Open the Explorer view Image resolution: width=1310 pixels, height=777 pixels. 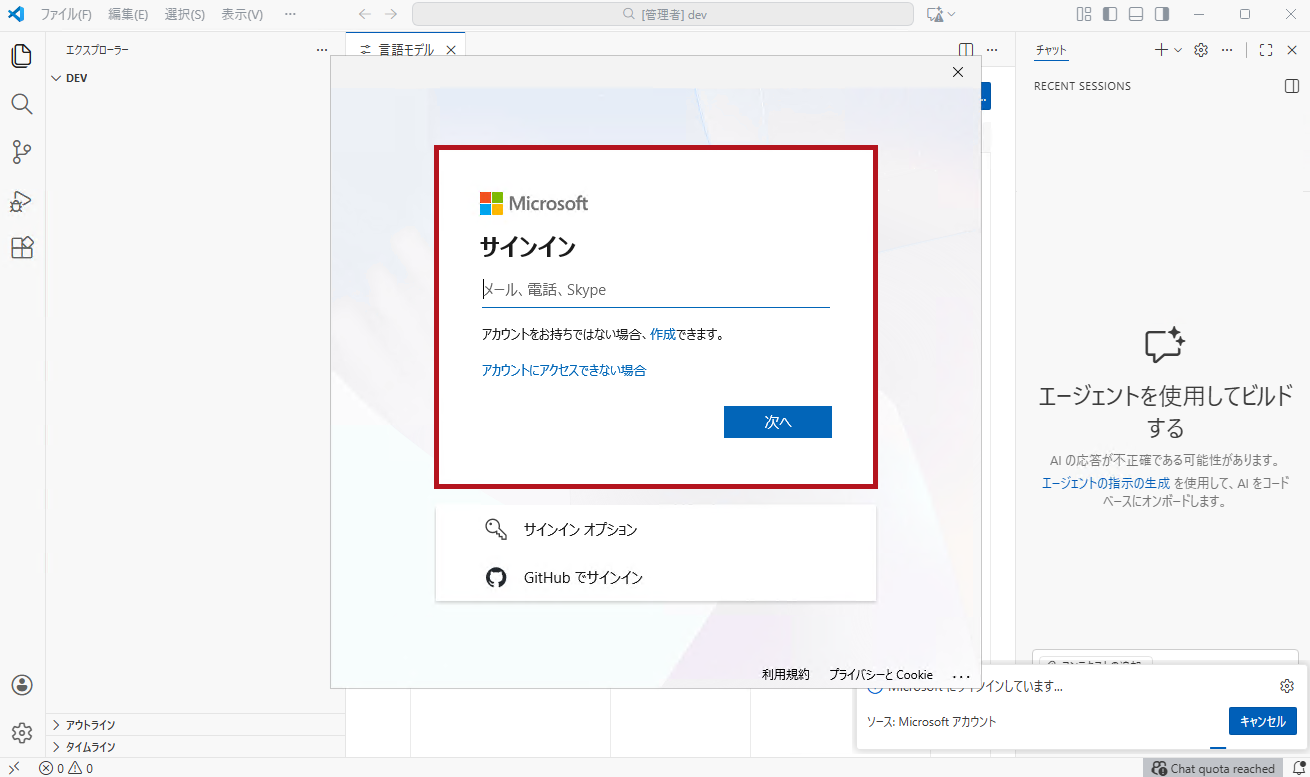pyautogui.click(x=21, y=56)
